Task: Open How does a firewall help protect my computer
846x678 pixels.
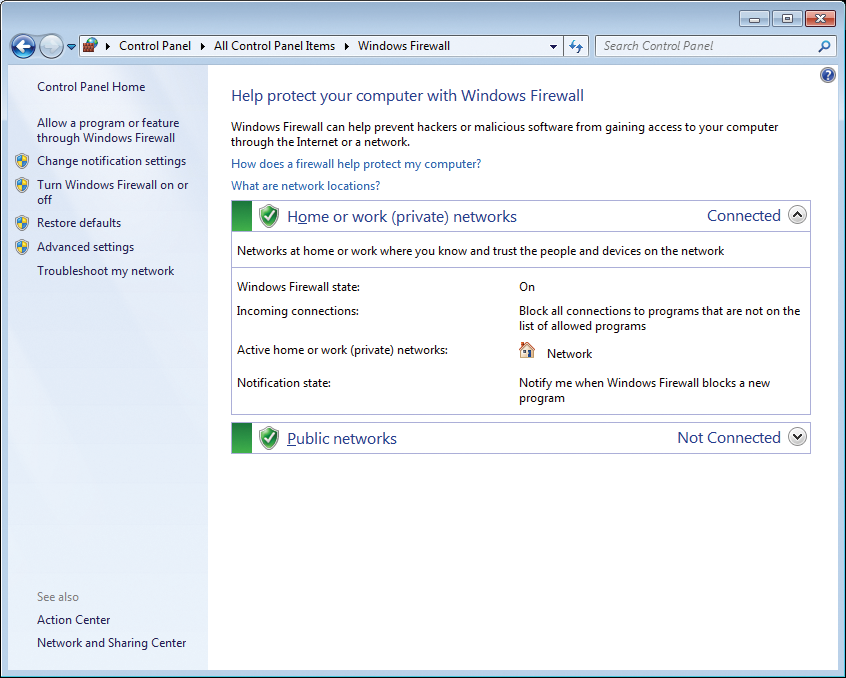Action: click(353, 164)
